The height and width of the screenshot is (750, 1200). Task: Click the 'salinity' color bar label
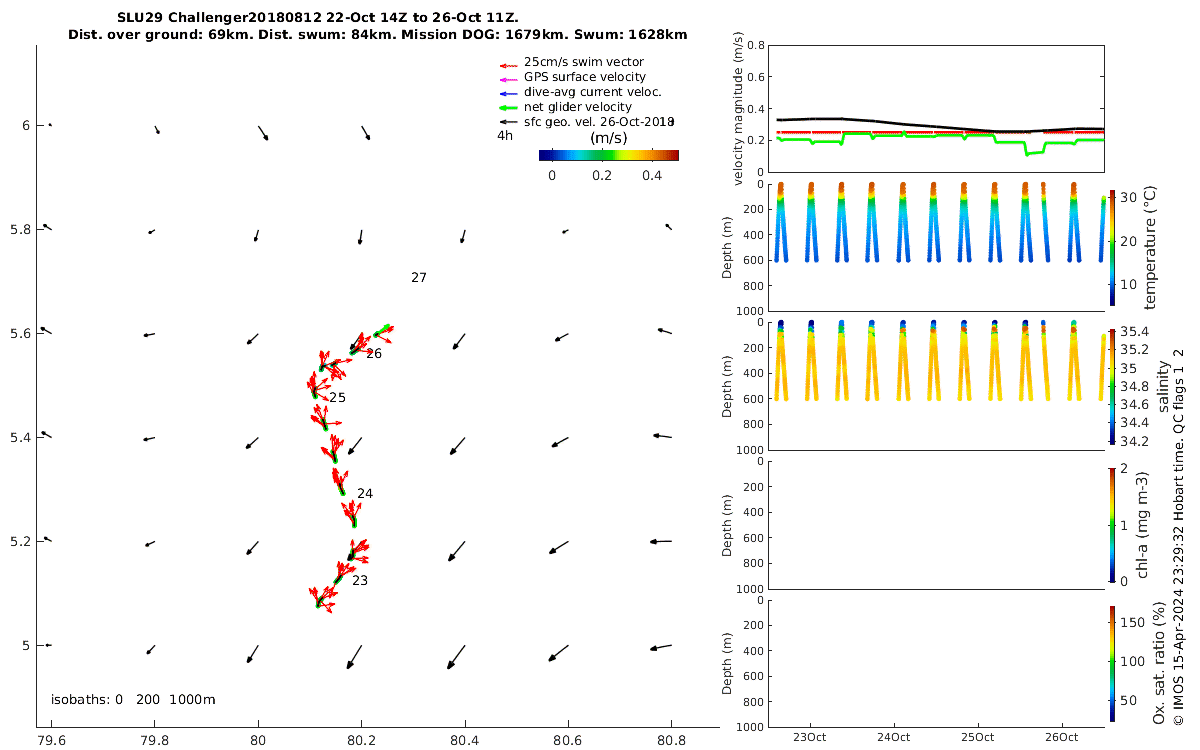[x=1163, y=386]
